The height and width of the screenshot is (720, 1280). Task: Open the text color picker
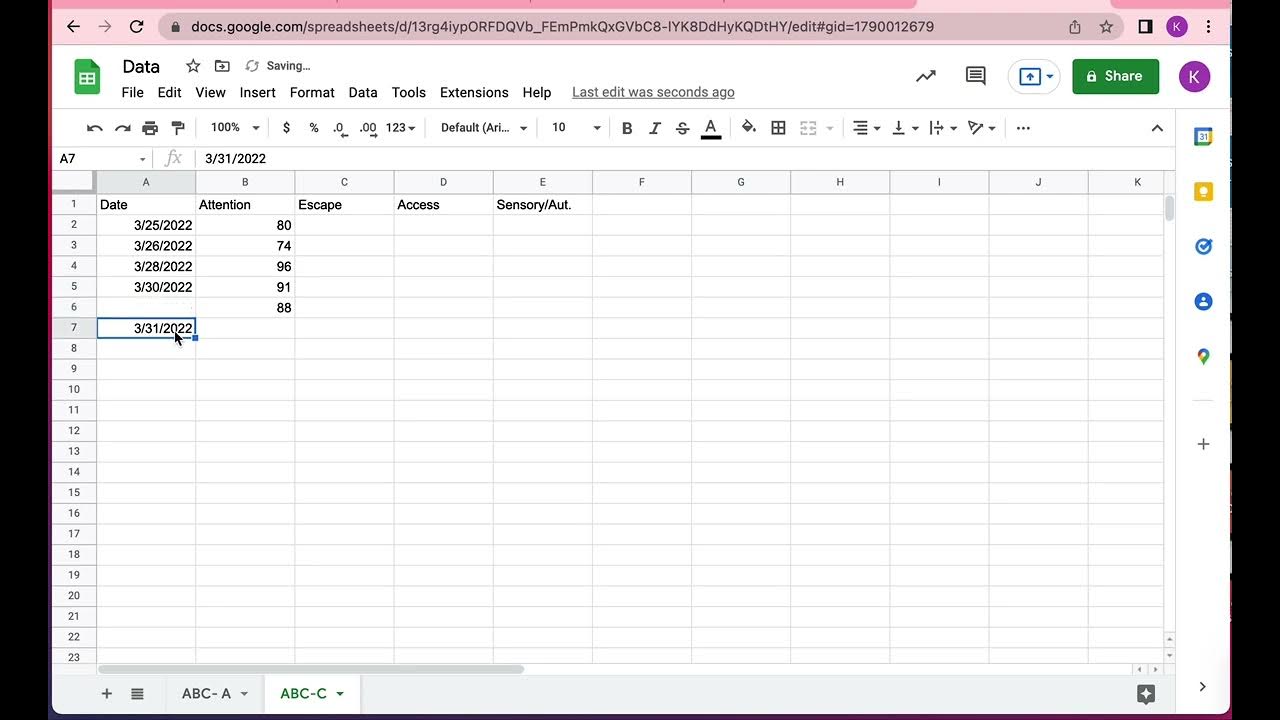click(x=711, y=128)
